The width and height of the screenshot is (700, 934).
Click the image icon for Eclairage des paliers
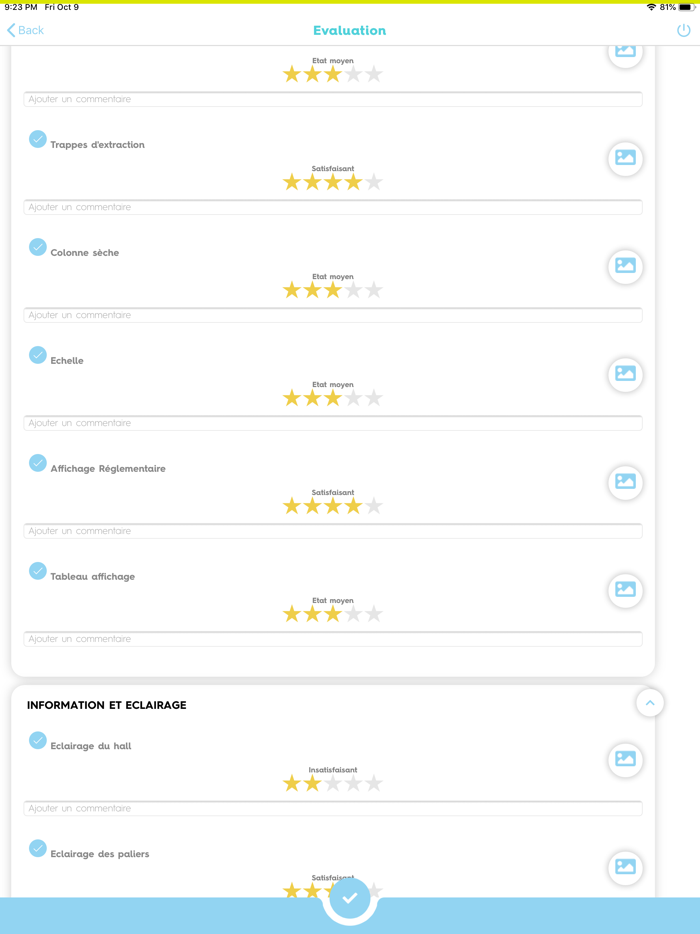(x=625, y=868)
